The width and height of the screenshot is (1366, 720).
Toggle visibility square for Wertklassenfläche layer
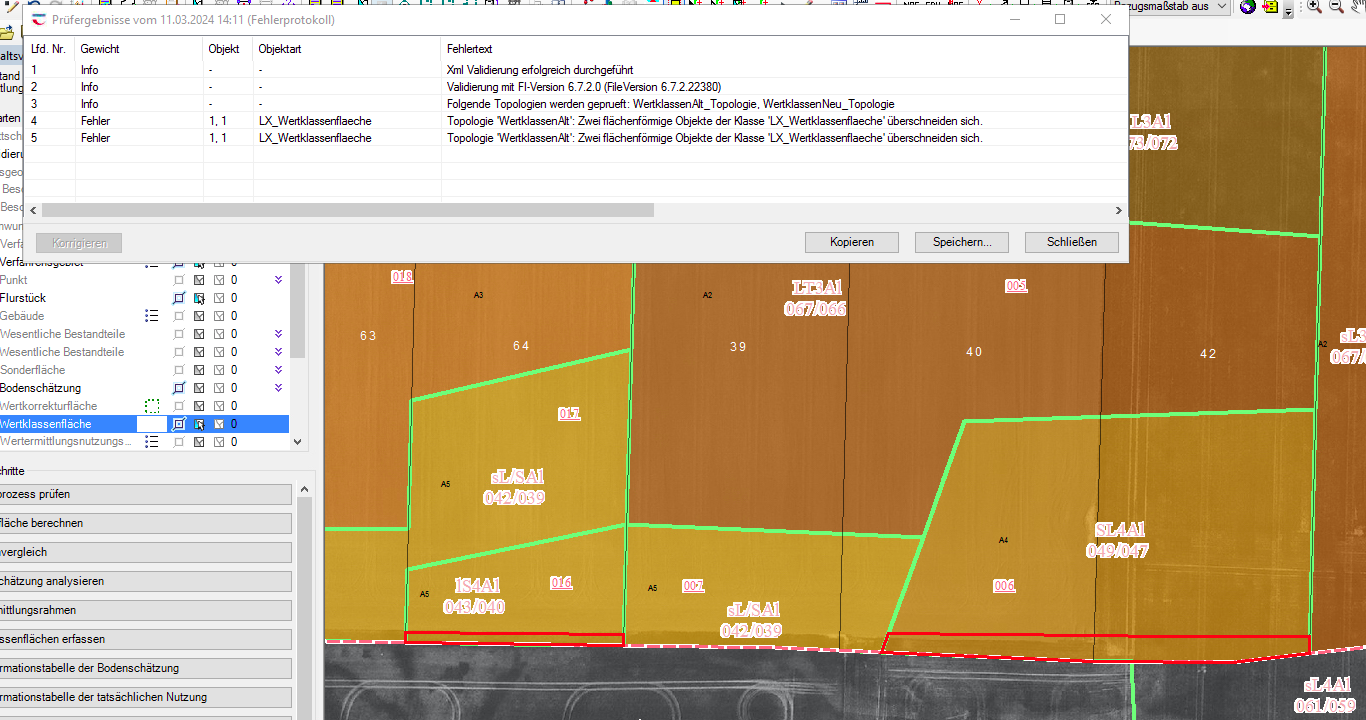coord(179,424)
